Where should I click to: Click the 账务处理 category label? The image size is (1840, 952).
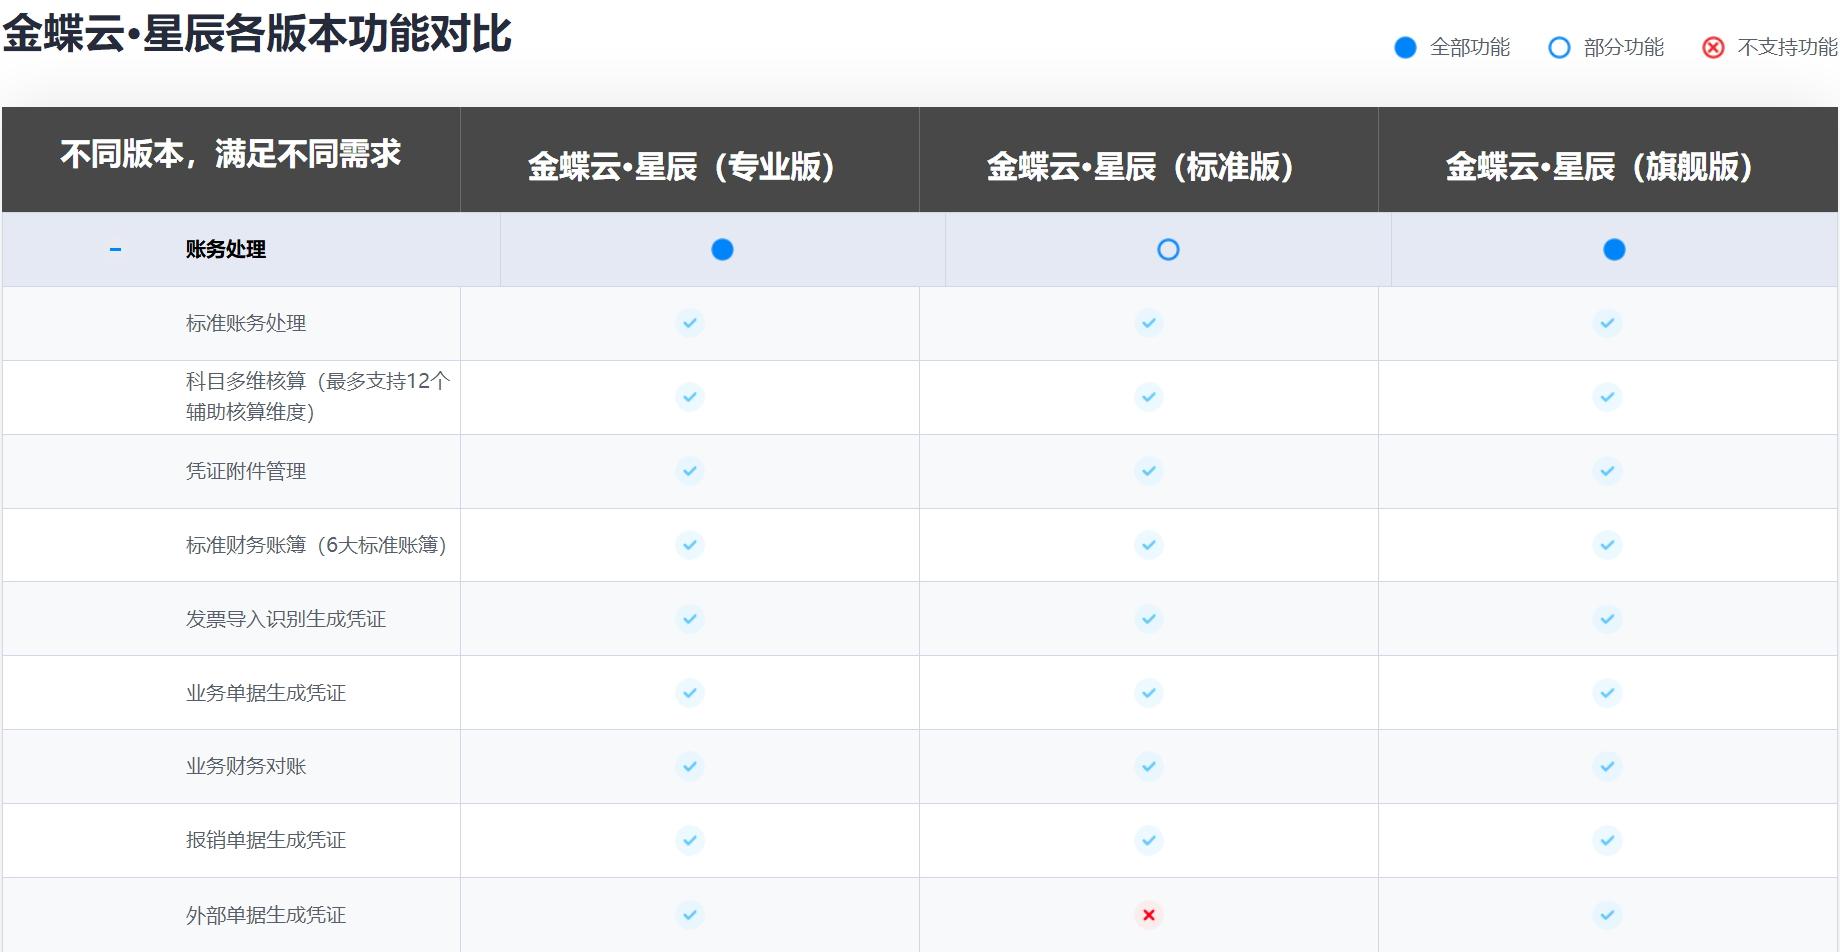(226, 249)
